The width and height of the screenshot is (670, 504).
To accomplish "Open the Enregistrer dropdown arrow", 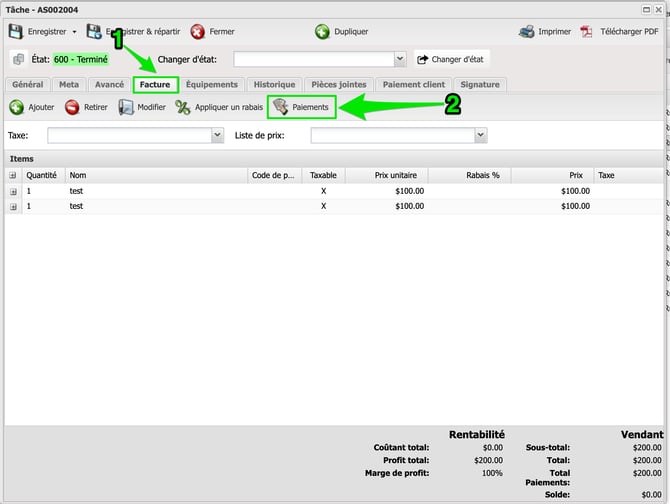I will (x=74, y=32).
